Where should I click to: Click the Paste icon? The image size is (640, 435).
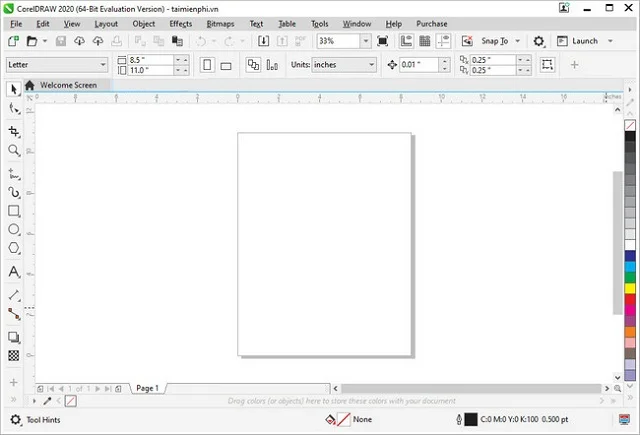tap(177, 41)
